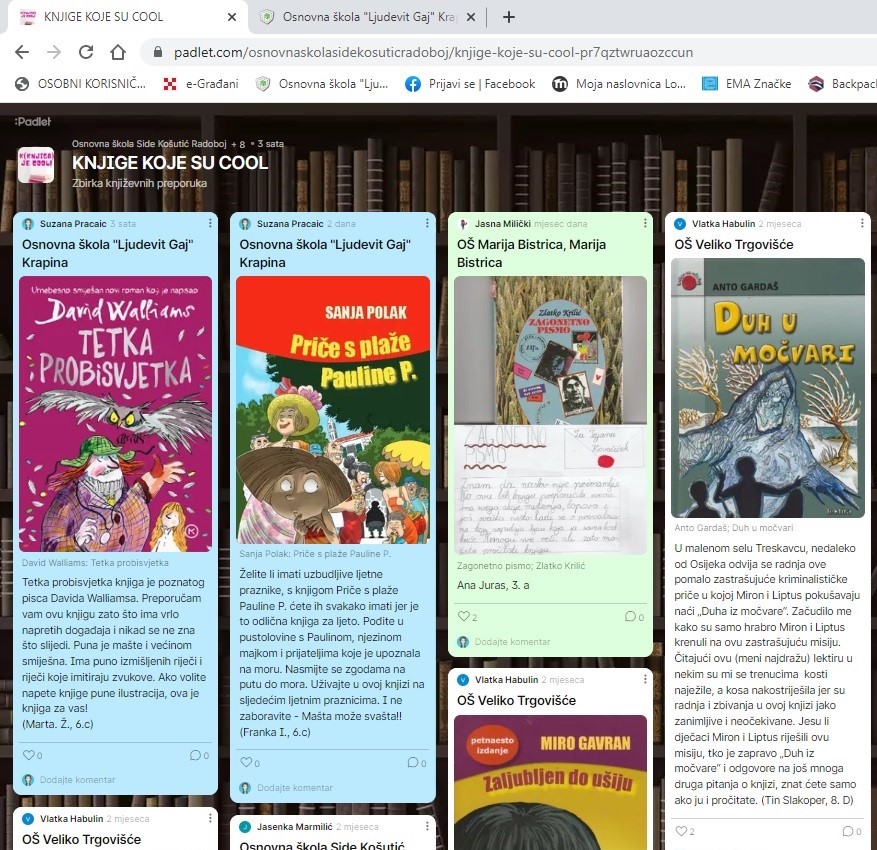Click the text Ana Juras, 3. a
This screenshot has height=850, width=877.
click(x=493, y=585)
